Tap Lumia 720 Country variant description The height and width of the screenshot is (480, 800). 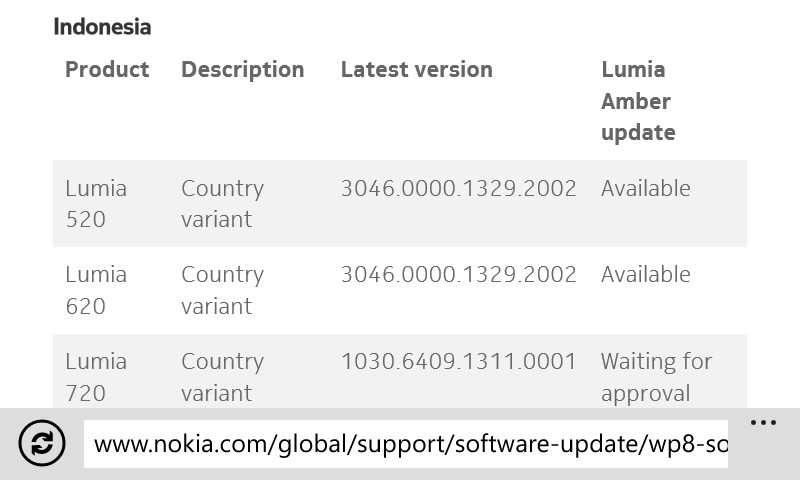tap(222, 377)
